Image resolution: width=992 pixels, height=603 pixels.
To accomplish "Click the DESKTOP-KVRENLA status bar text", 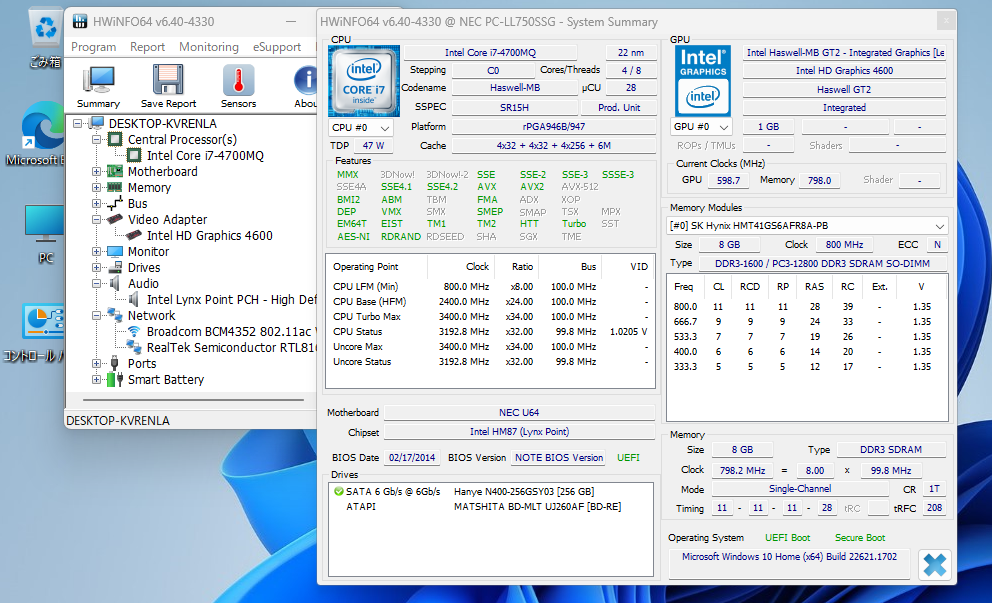I will [x=118, y=421].
